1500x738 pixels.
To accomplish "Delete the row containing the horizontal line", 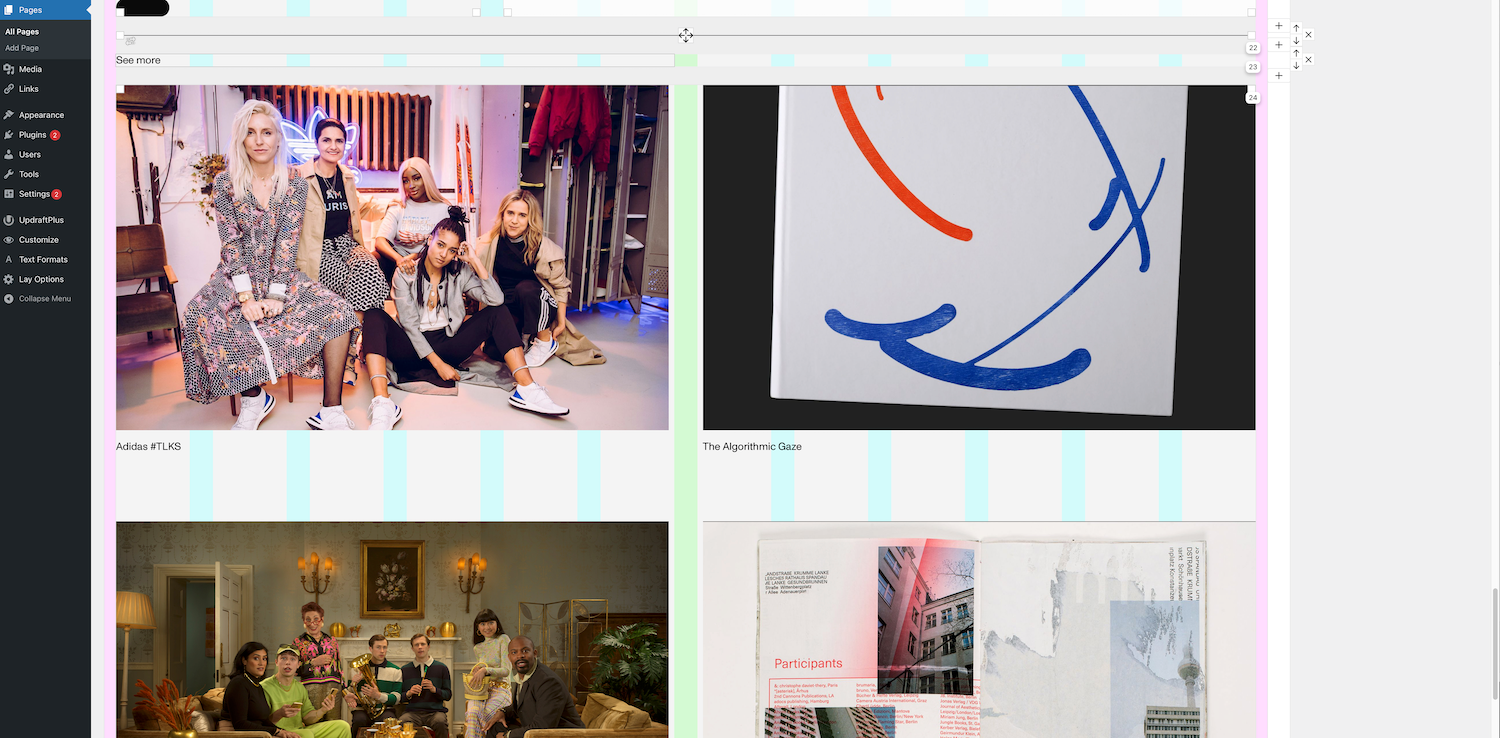I will 1308,35.
